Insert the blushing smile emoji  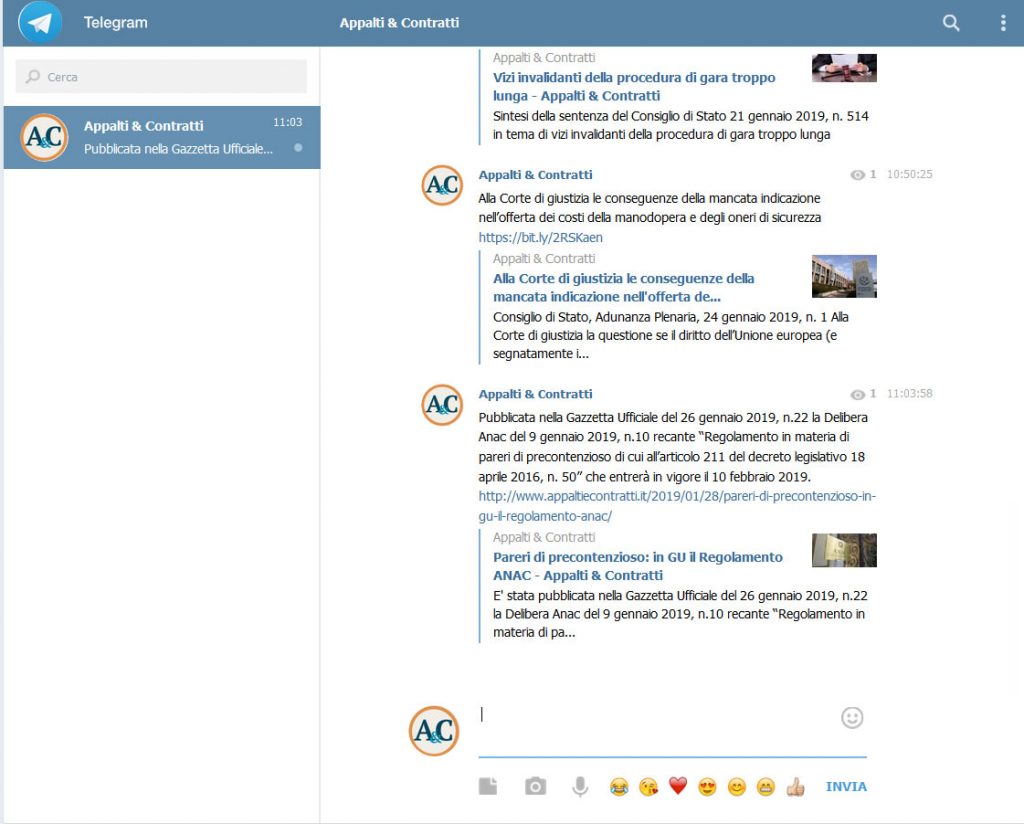737,787
